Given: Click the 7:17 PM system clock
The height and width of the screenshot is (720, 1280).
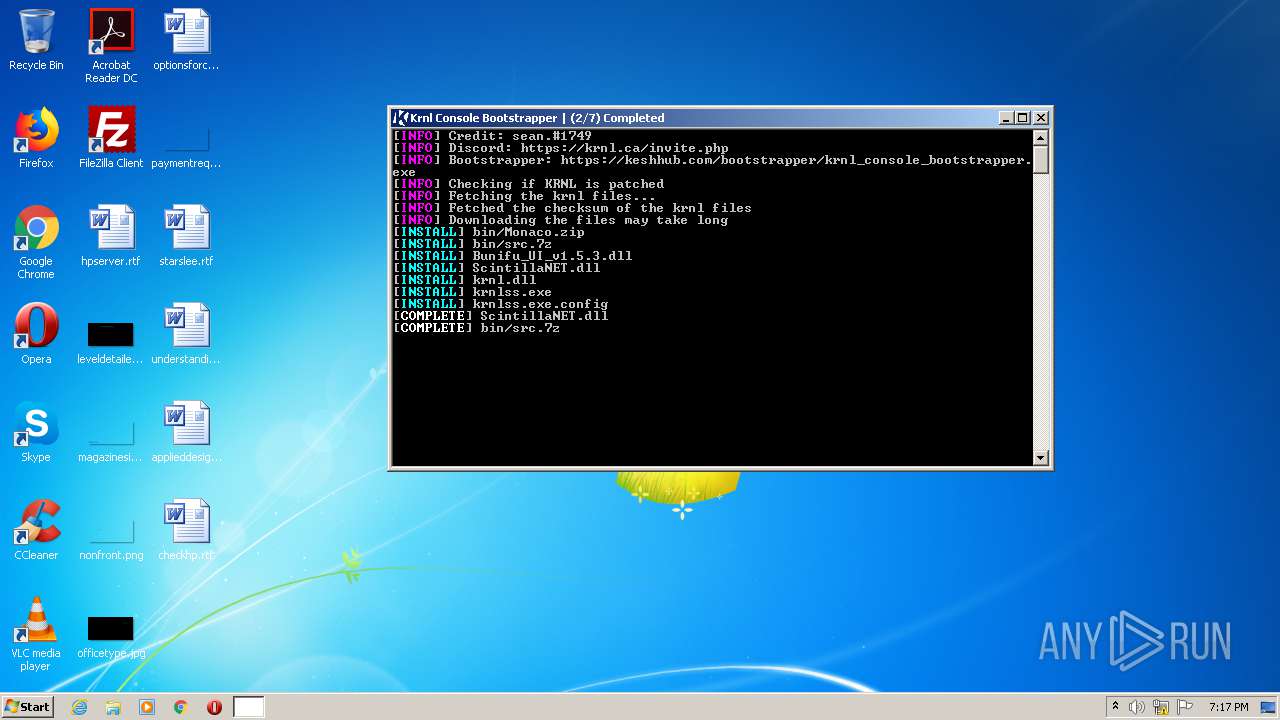Looking at the screenshot, I should (1228, 707).
